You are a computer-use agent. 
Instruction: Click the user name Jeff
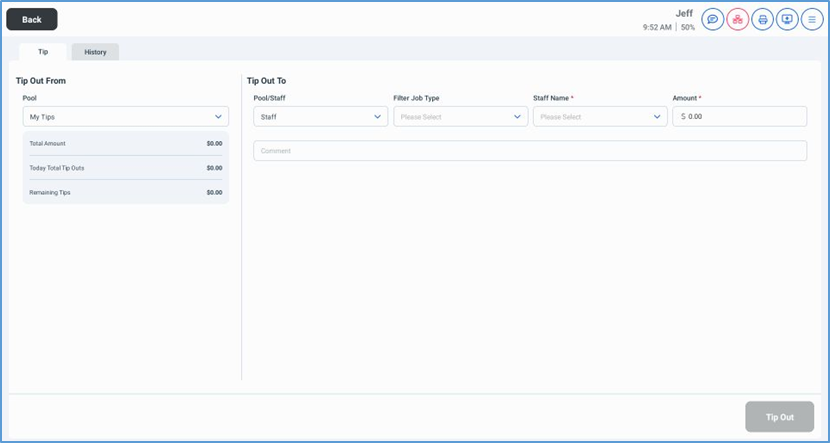(684, 13)
